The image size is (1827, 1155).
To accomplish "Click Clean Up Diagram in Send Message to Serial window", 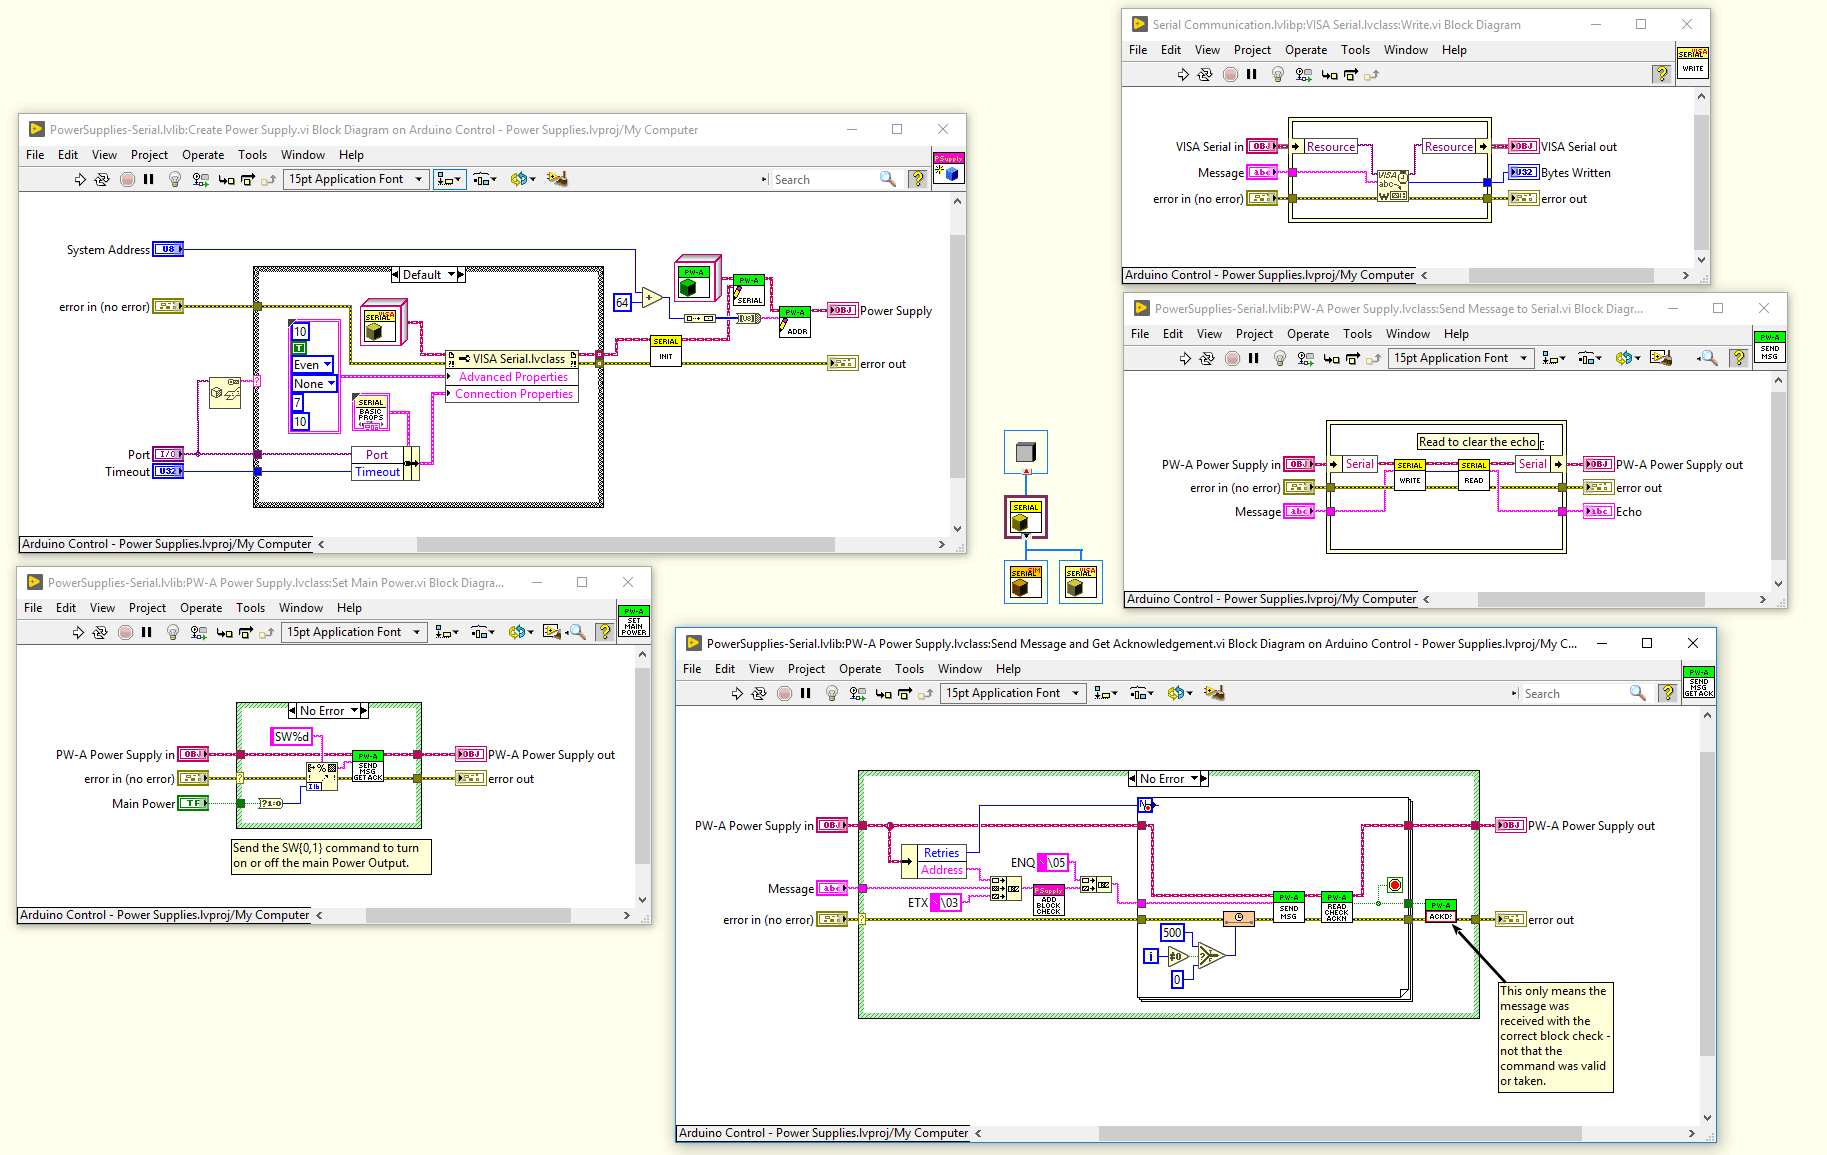I will [1661, 358].
